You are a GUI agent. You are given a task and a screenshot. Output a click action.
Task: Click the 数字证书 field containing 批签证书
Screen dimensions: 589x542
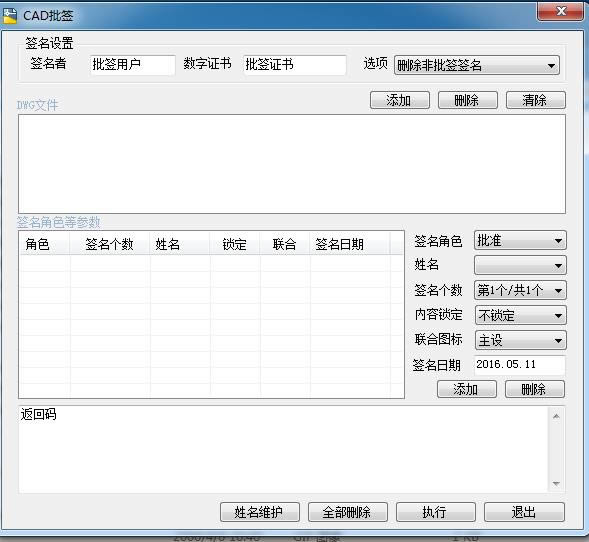[295, 65]
